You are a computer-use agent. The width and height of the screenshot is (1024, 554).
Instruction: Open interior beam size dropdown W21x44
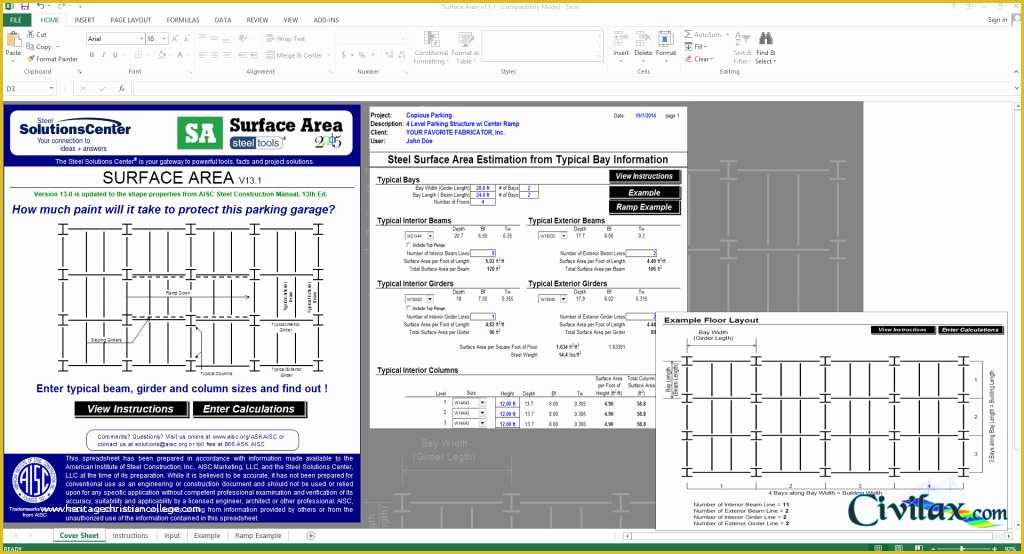point(430,236)
